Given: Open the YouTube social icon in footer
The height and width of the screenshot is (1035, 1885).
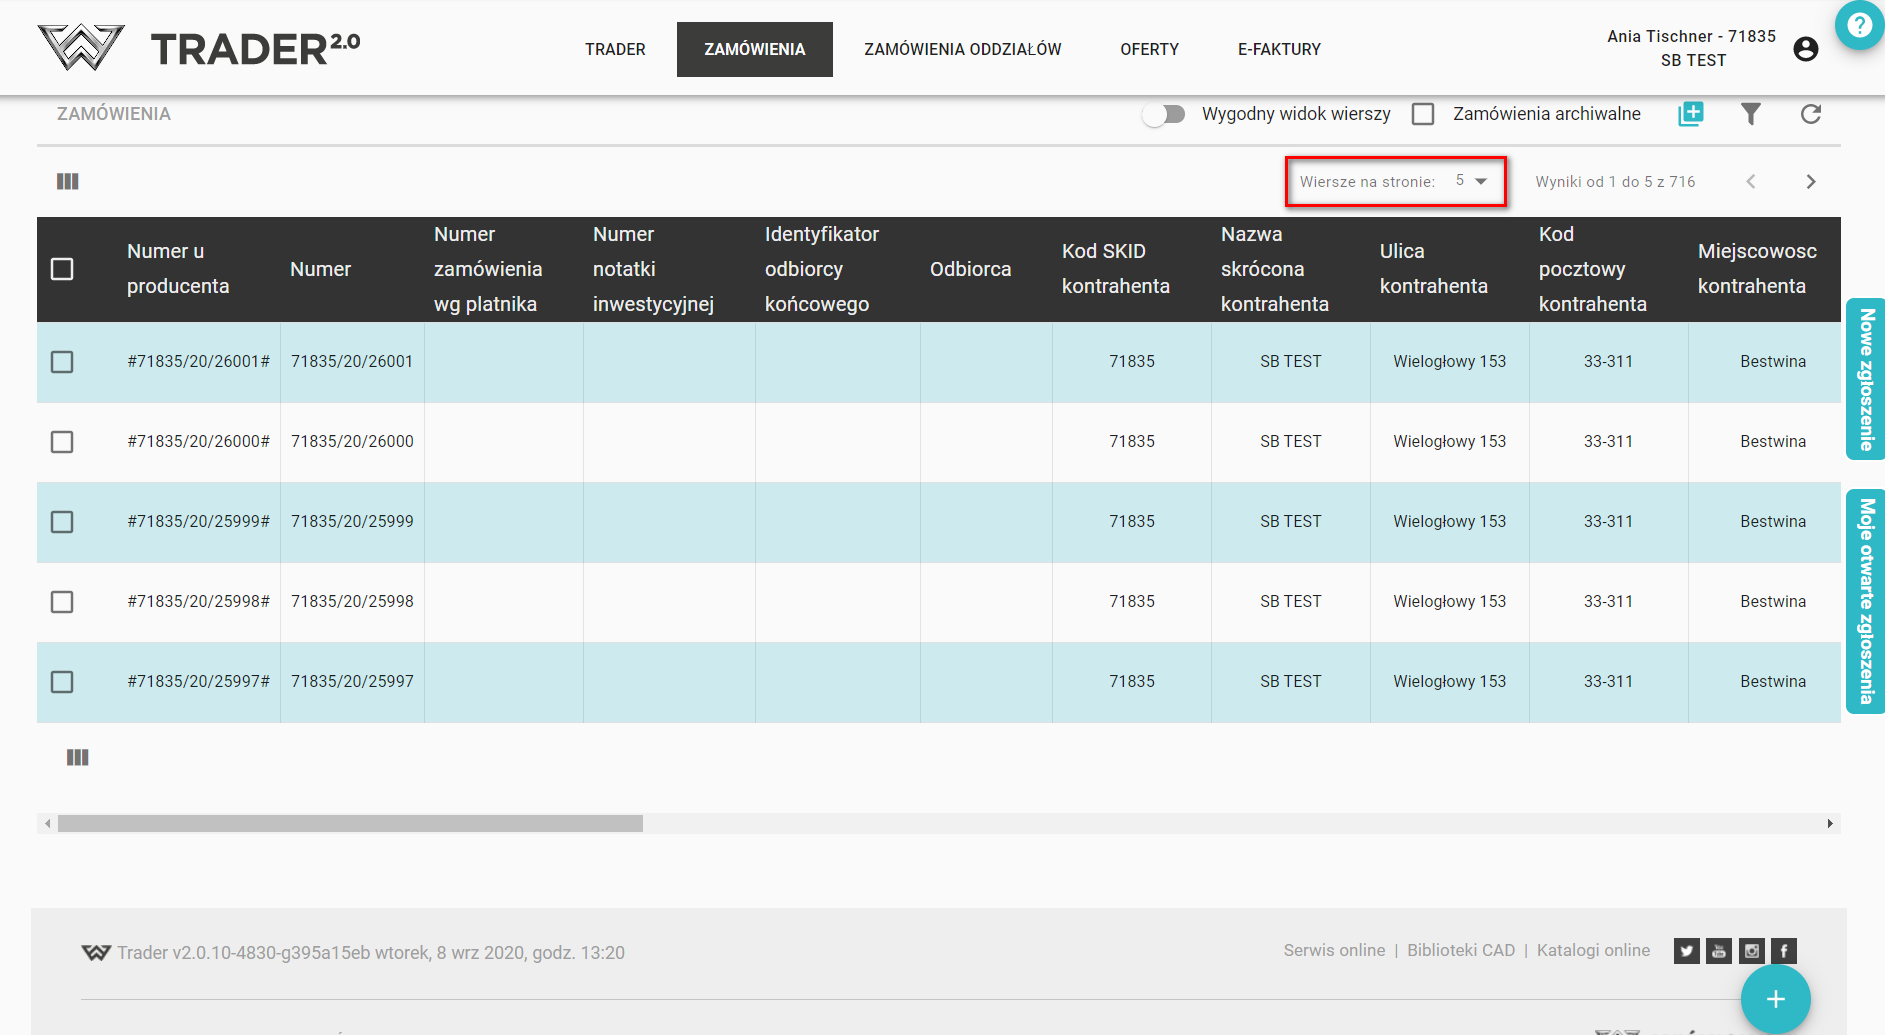Looking at the screenshot, I should [x=1718, y=951].
